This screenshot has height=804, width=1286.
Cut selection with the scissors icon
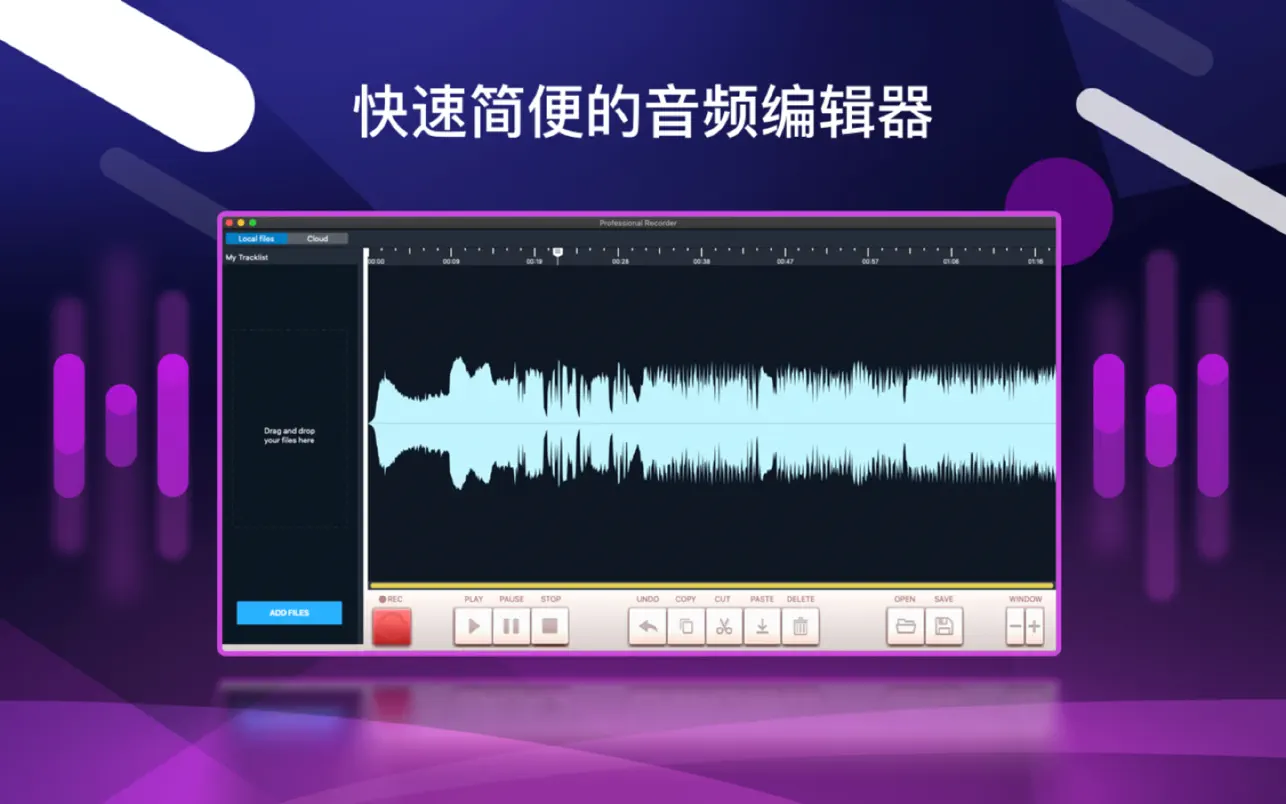pos(724,627)
